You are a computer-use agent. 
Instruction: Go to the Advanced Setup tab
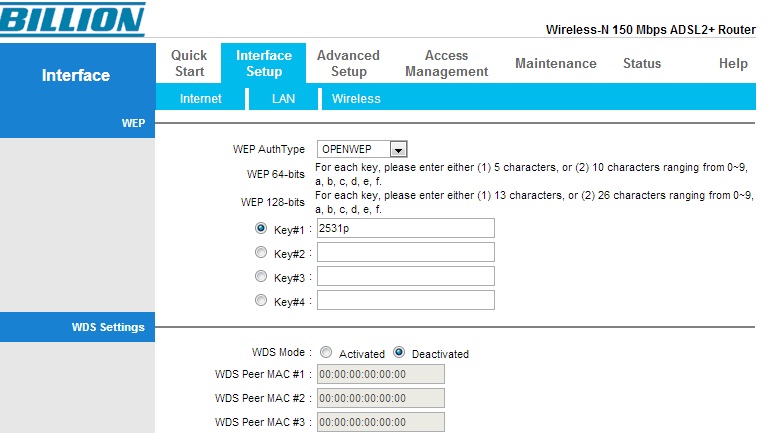point(348,63)
